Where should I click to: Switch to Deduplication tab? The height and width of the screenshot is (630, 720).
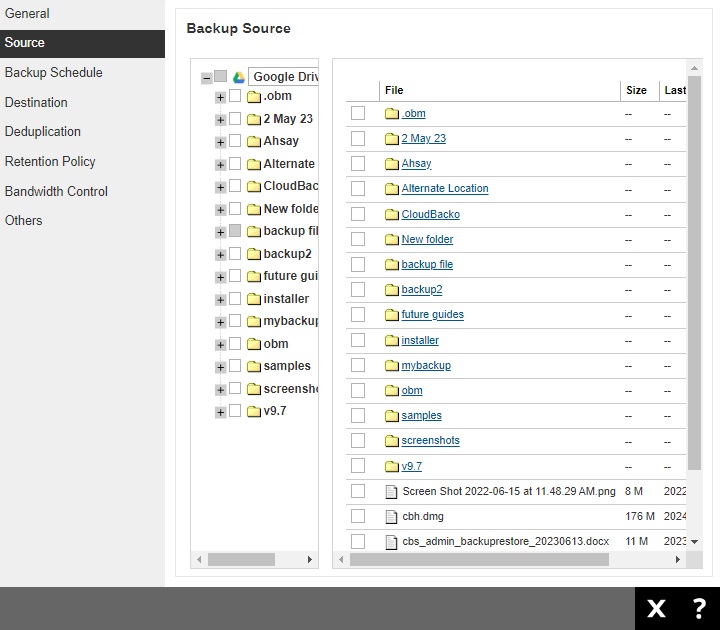[x=82, y=132]
